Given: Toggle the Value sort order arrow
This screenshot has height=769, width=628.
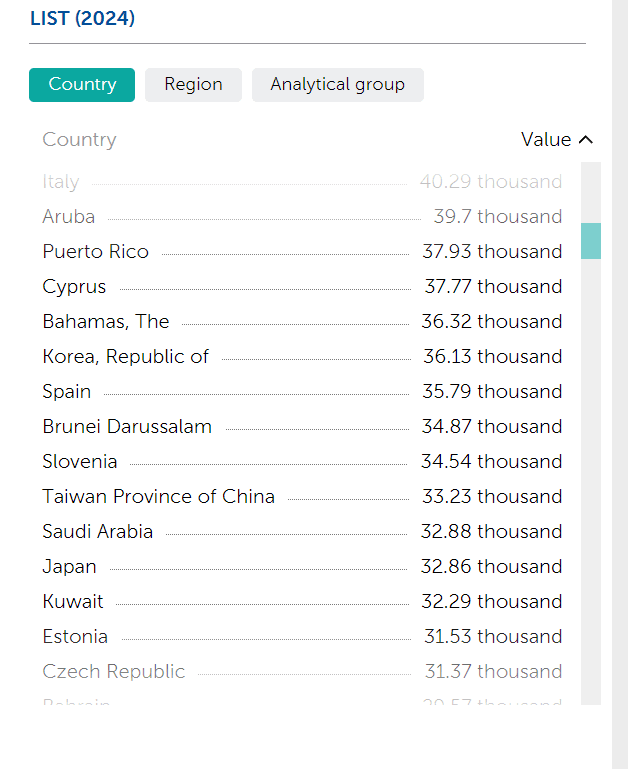Looking at the screenshot, I should pos(586,140).
